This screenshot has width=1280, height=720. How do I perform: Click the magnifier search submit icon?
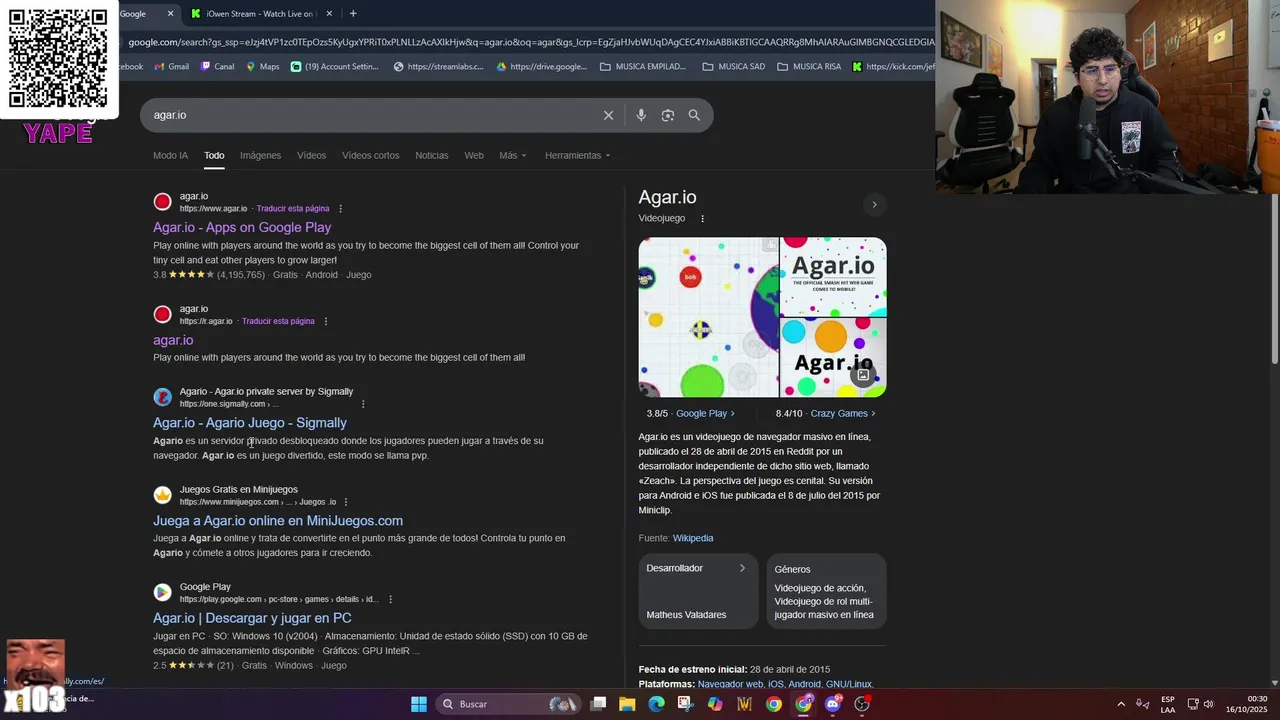pyautogui.click(x=694, y=115)
